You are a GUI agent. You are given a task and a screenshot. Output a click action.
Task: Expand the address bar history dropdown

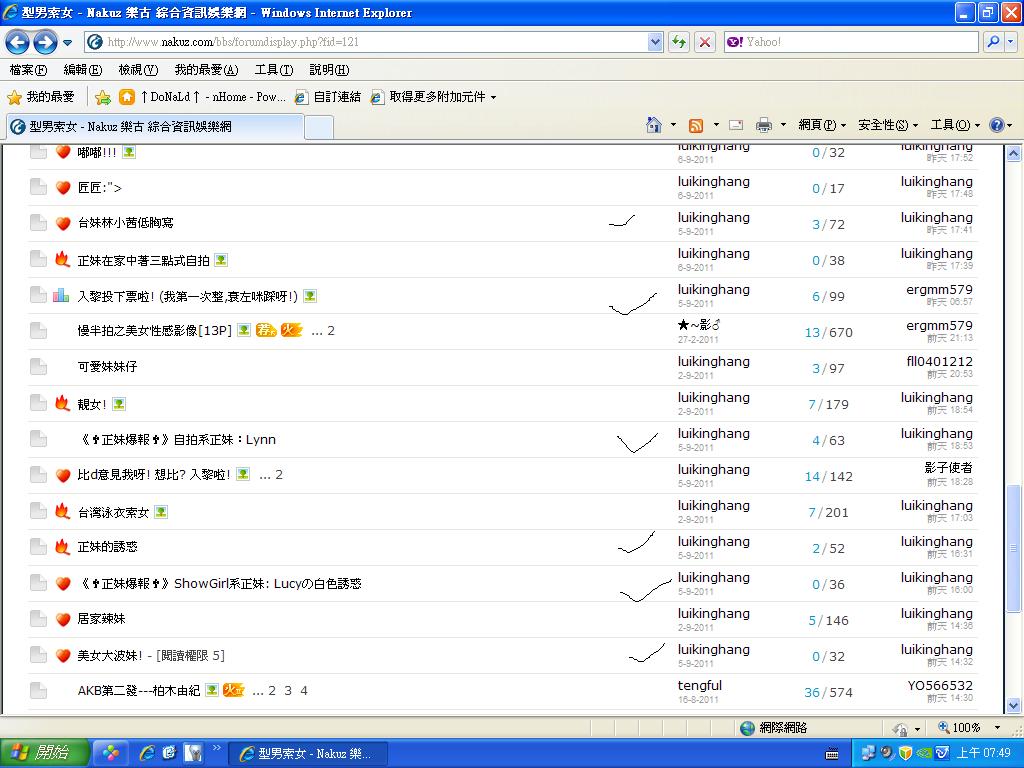pyautogui.click(x=656, y=42)
